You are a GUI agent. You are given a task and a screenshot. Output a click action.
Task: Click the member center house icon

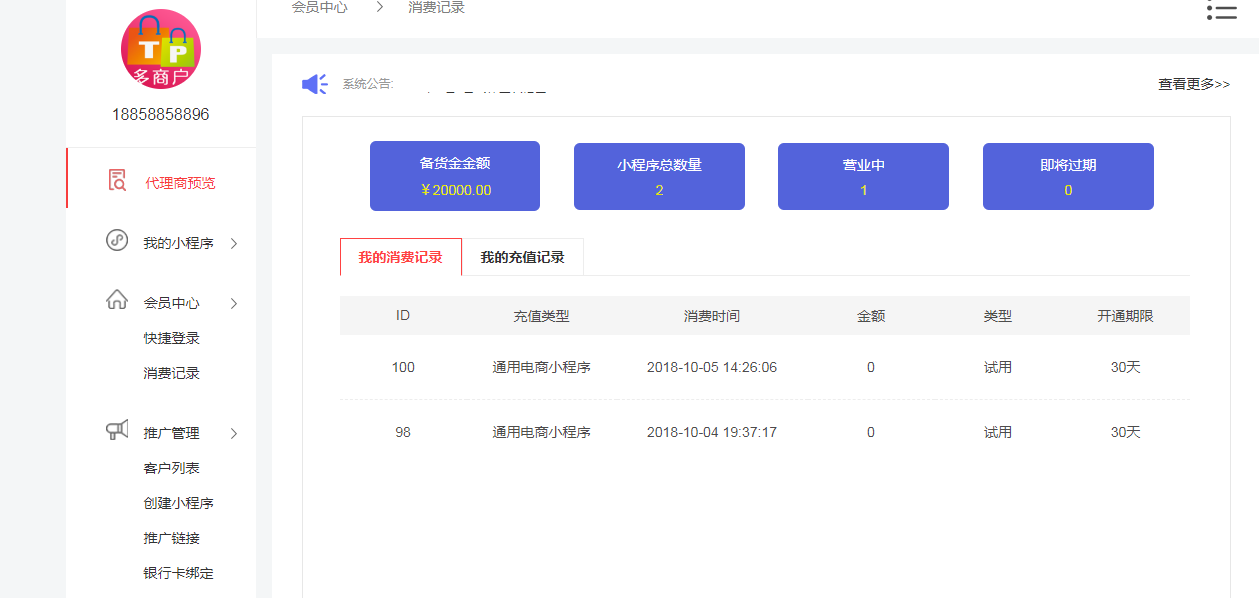pyautogui.click(x=117, y=301)
